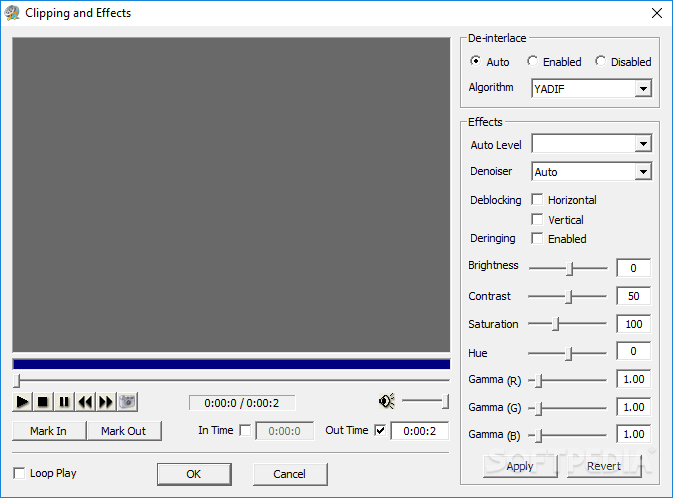
Task: Cancel the dialog
Action: coord(290,474)
